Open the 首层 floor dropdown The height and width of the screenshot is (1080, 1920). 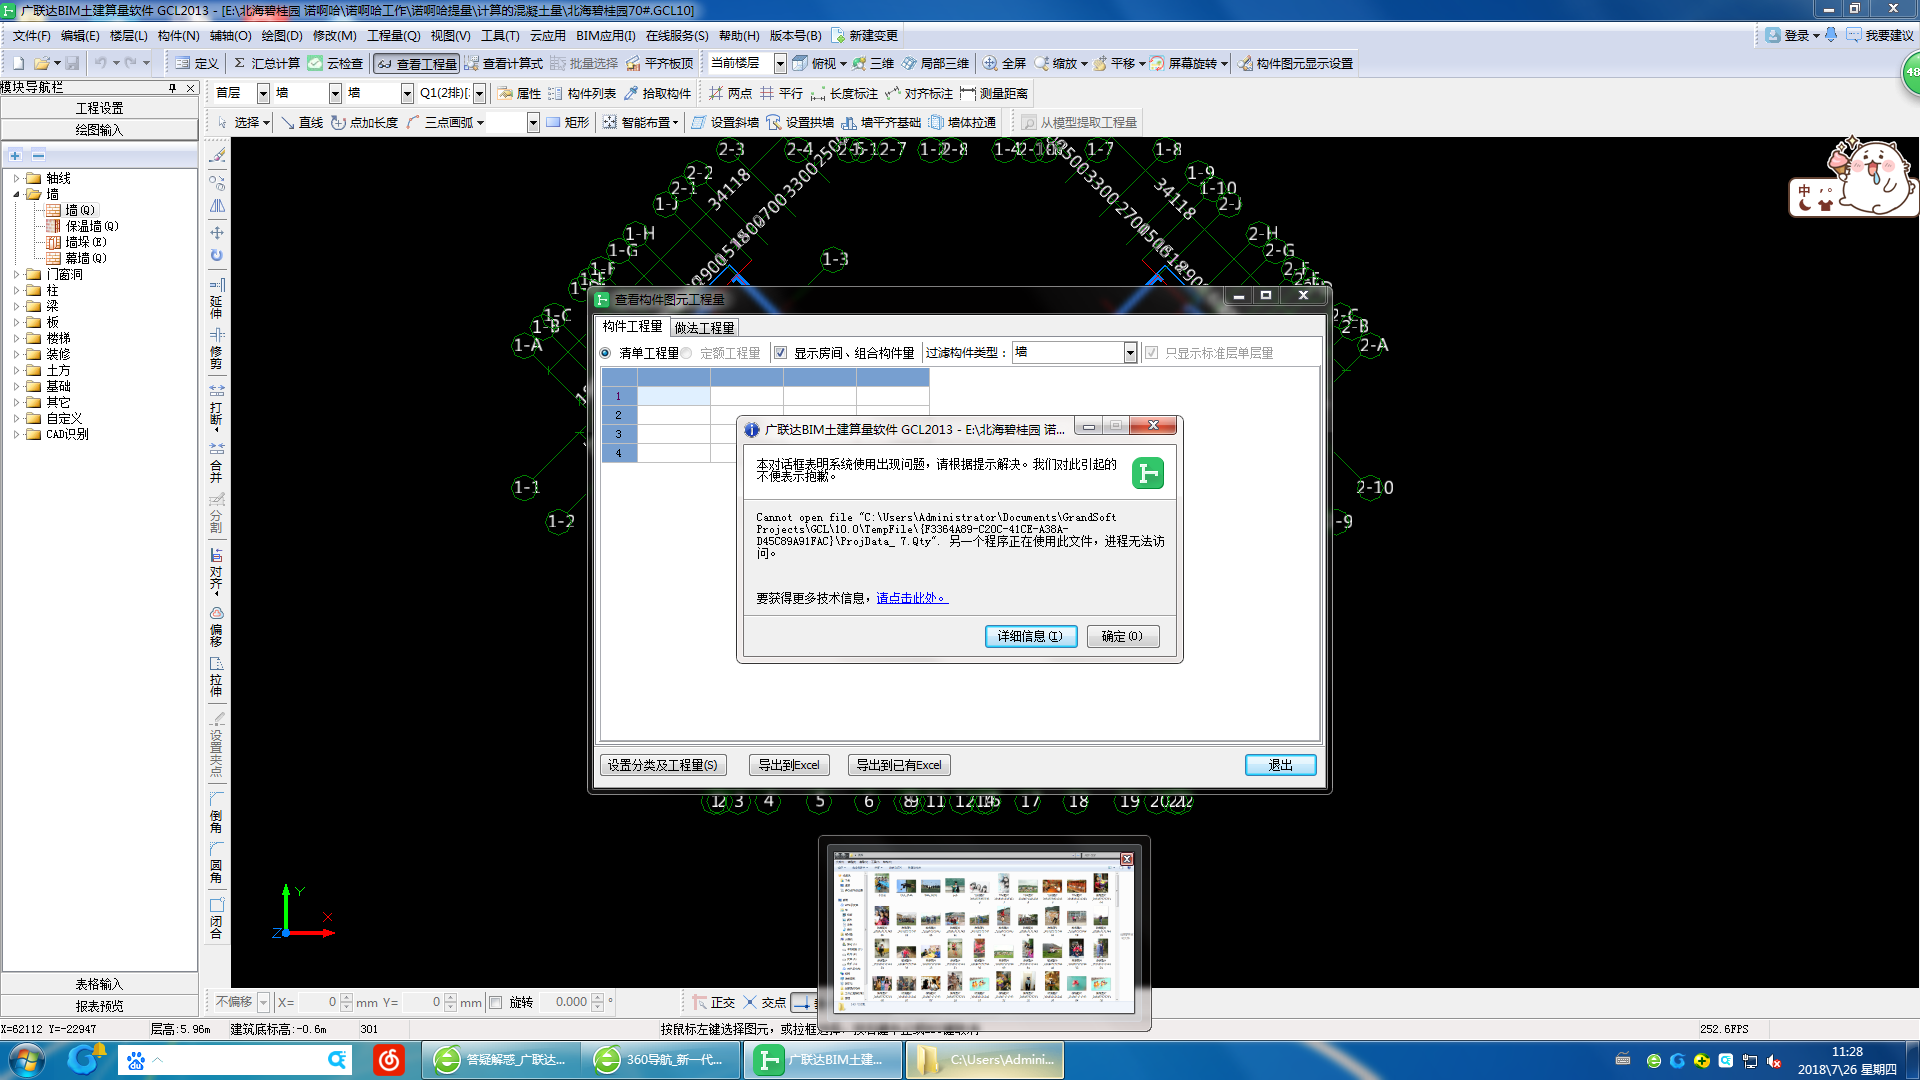tap(263, 93)
